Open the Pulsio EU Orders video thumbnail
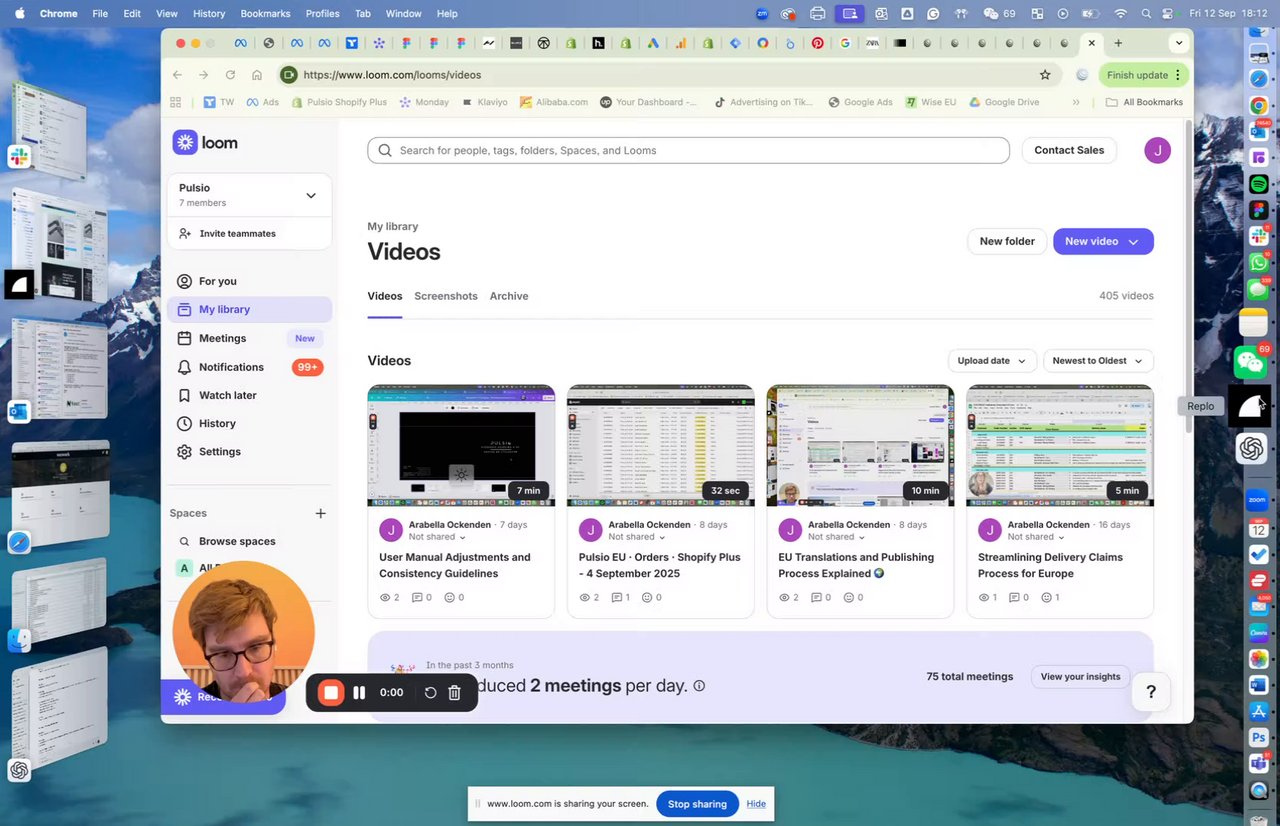The width and height of the screenshot is (1280, 826). (661, 445)
